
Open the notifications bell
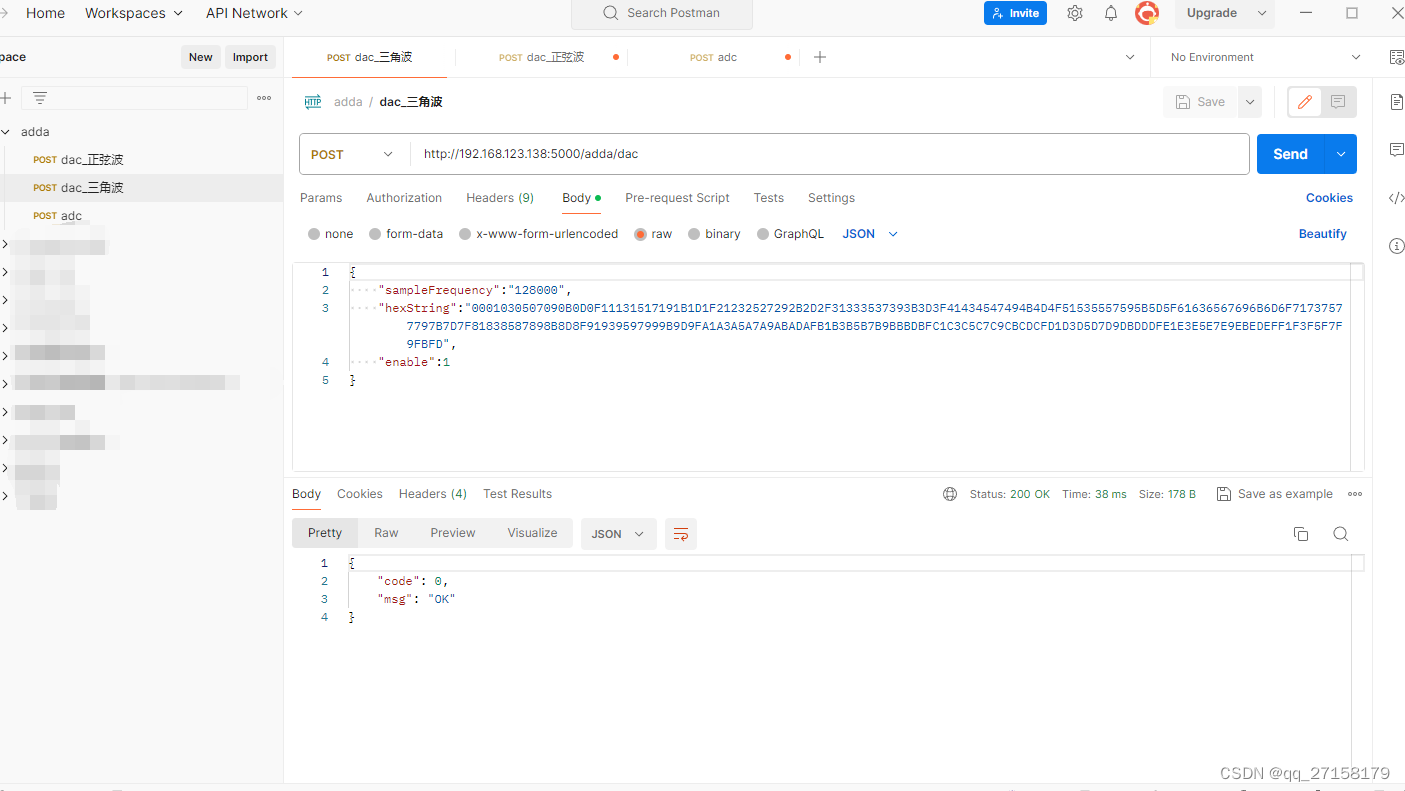coord(1110,13)
